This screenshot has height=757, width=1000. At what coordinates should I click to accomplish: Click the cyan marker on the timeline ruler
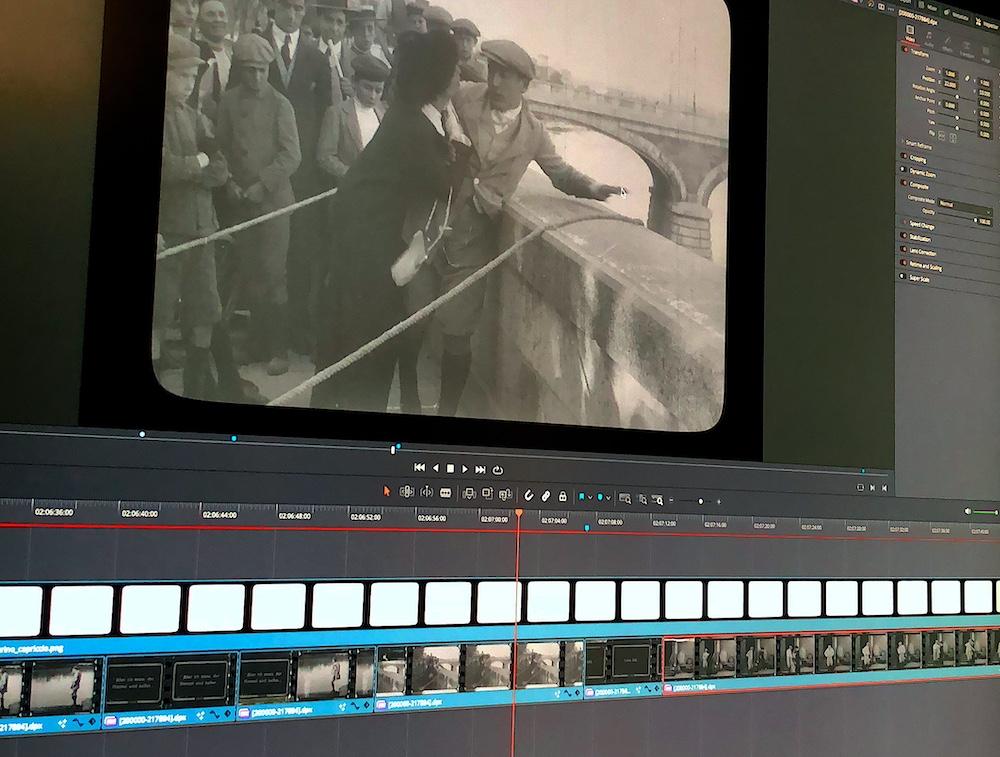coord(587,528)
